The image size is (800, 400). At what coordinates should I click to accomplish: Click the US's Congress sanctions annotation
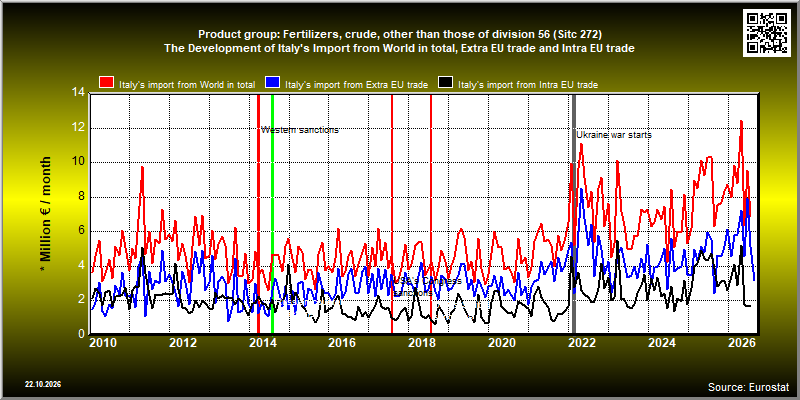[428, 287]
